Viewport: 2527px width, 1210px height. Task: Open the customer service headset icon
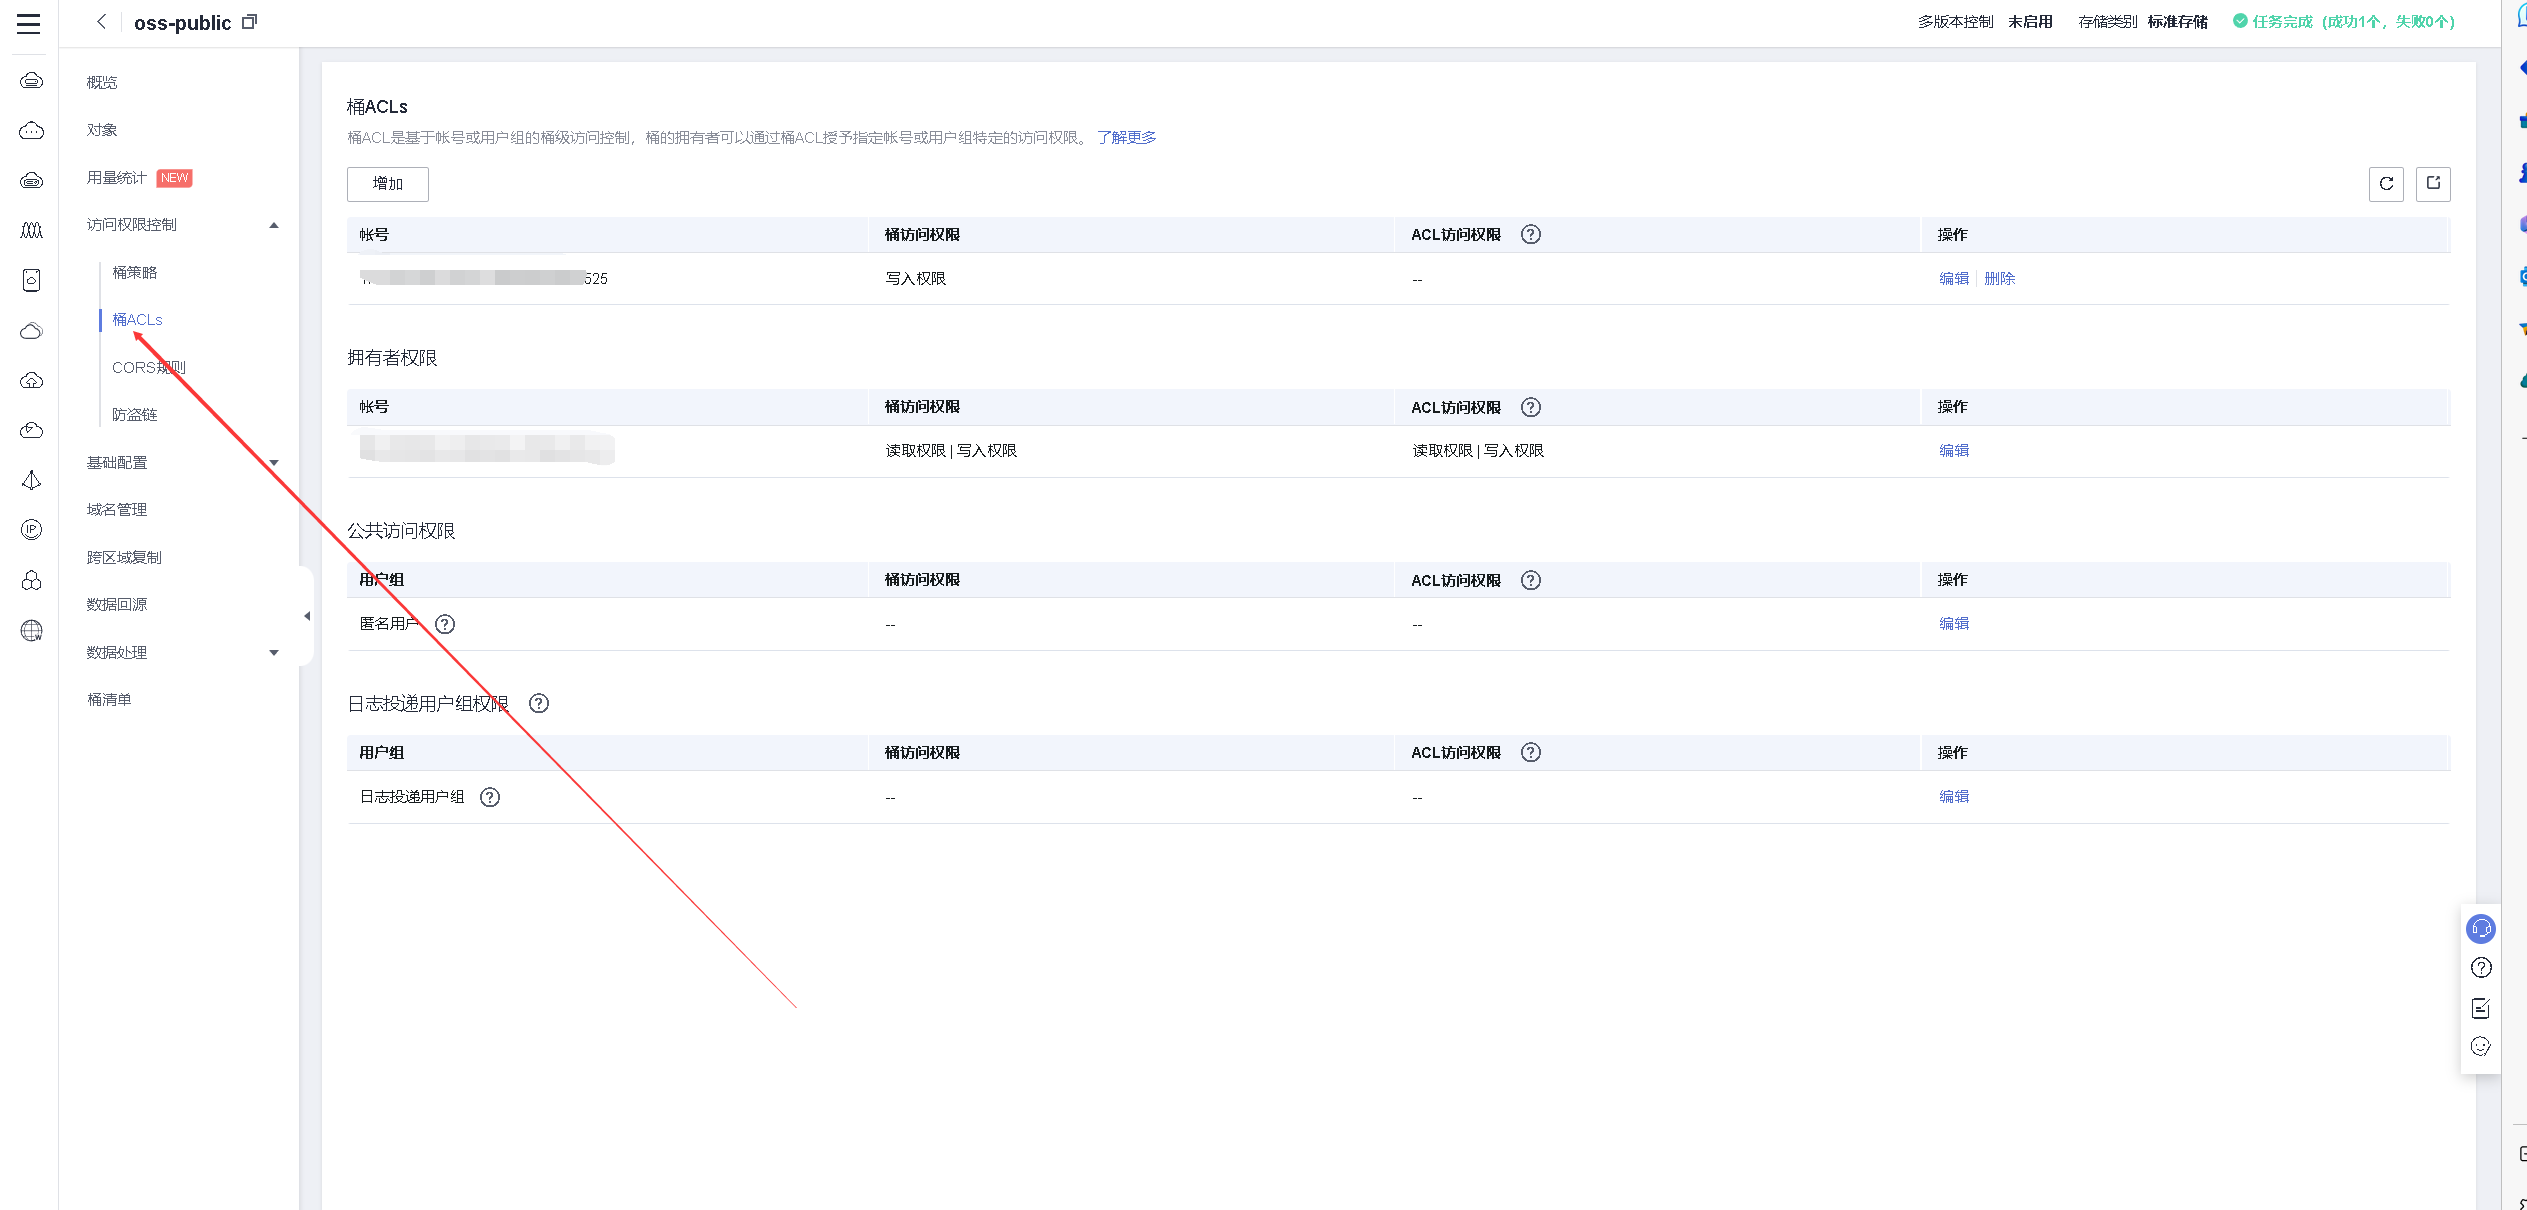[x=2481, y=929]
